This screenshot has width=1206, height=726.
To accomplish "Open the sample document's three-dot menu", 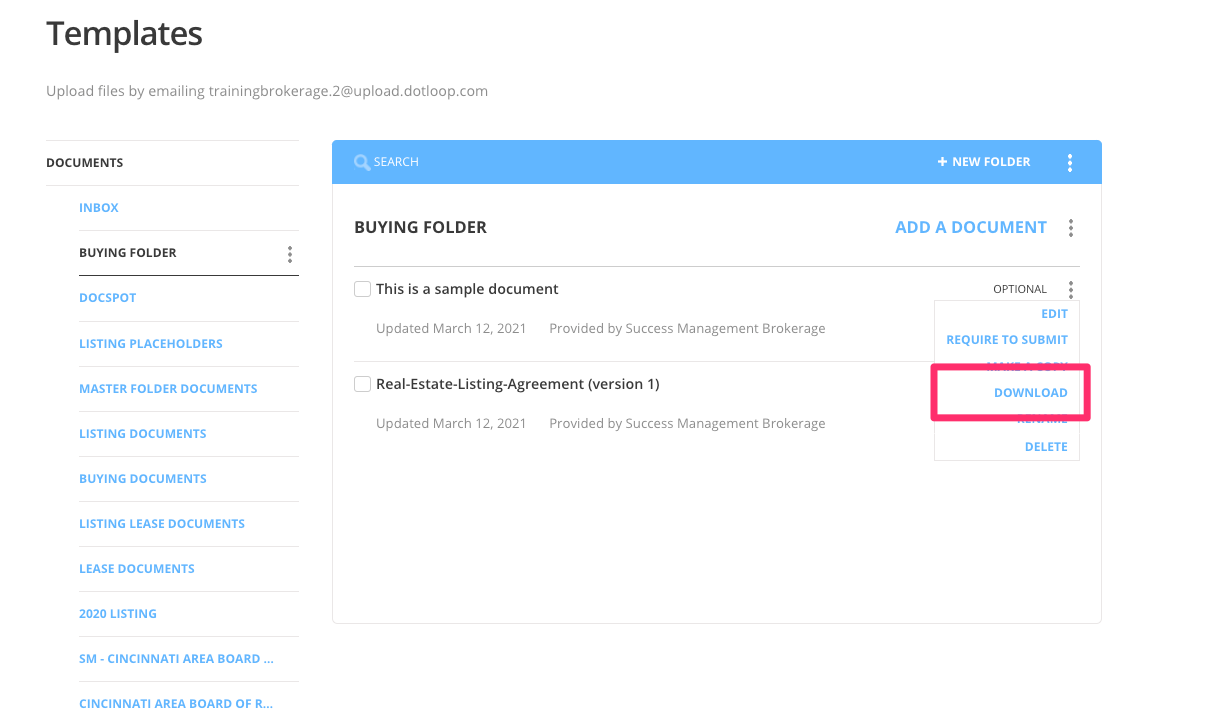I will coord(1070,289).
